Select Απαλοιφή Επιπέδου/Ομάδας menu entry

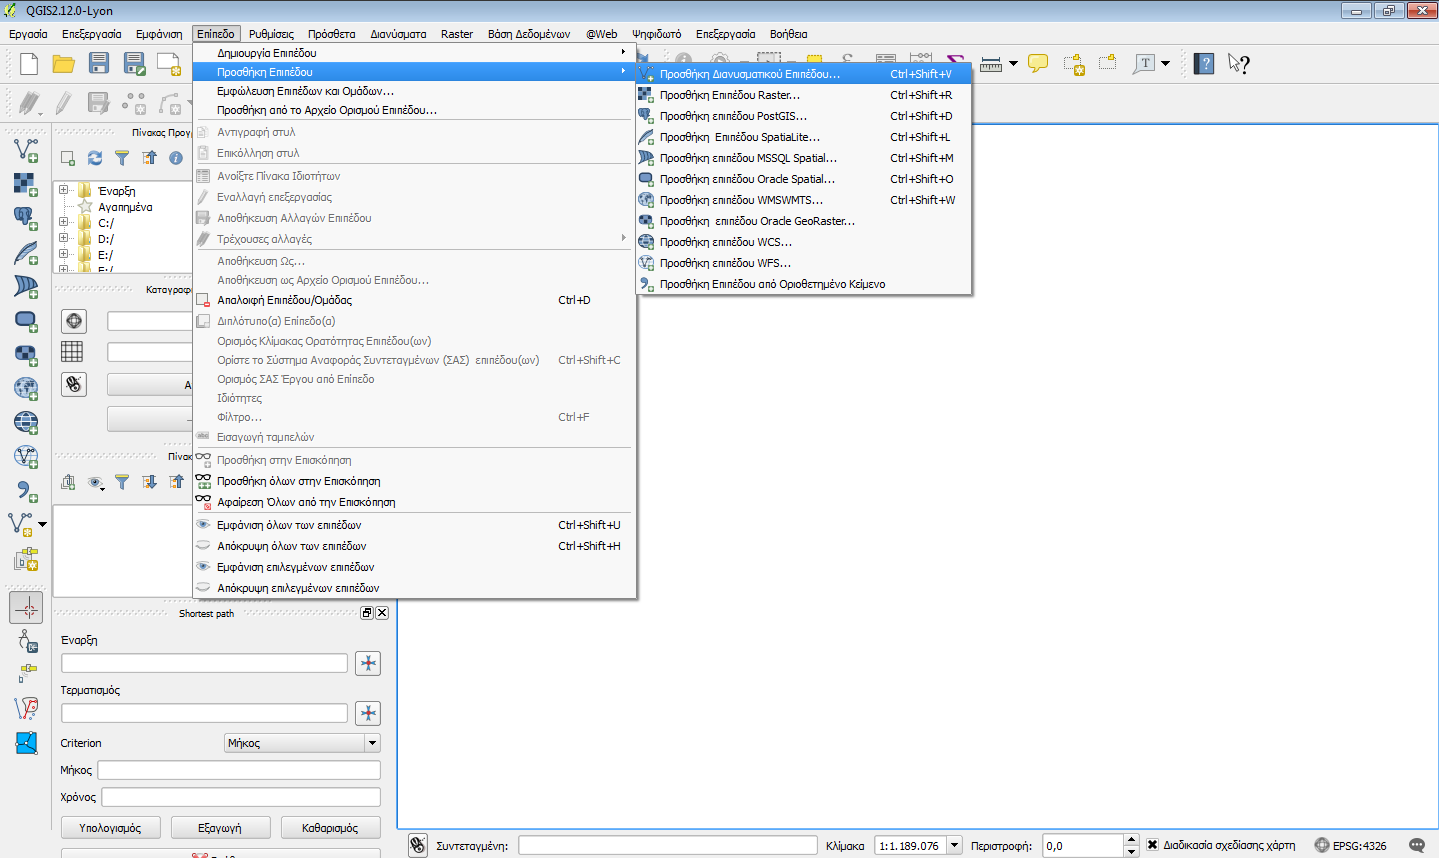point(415,300)
